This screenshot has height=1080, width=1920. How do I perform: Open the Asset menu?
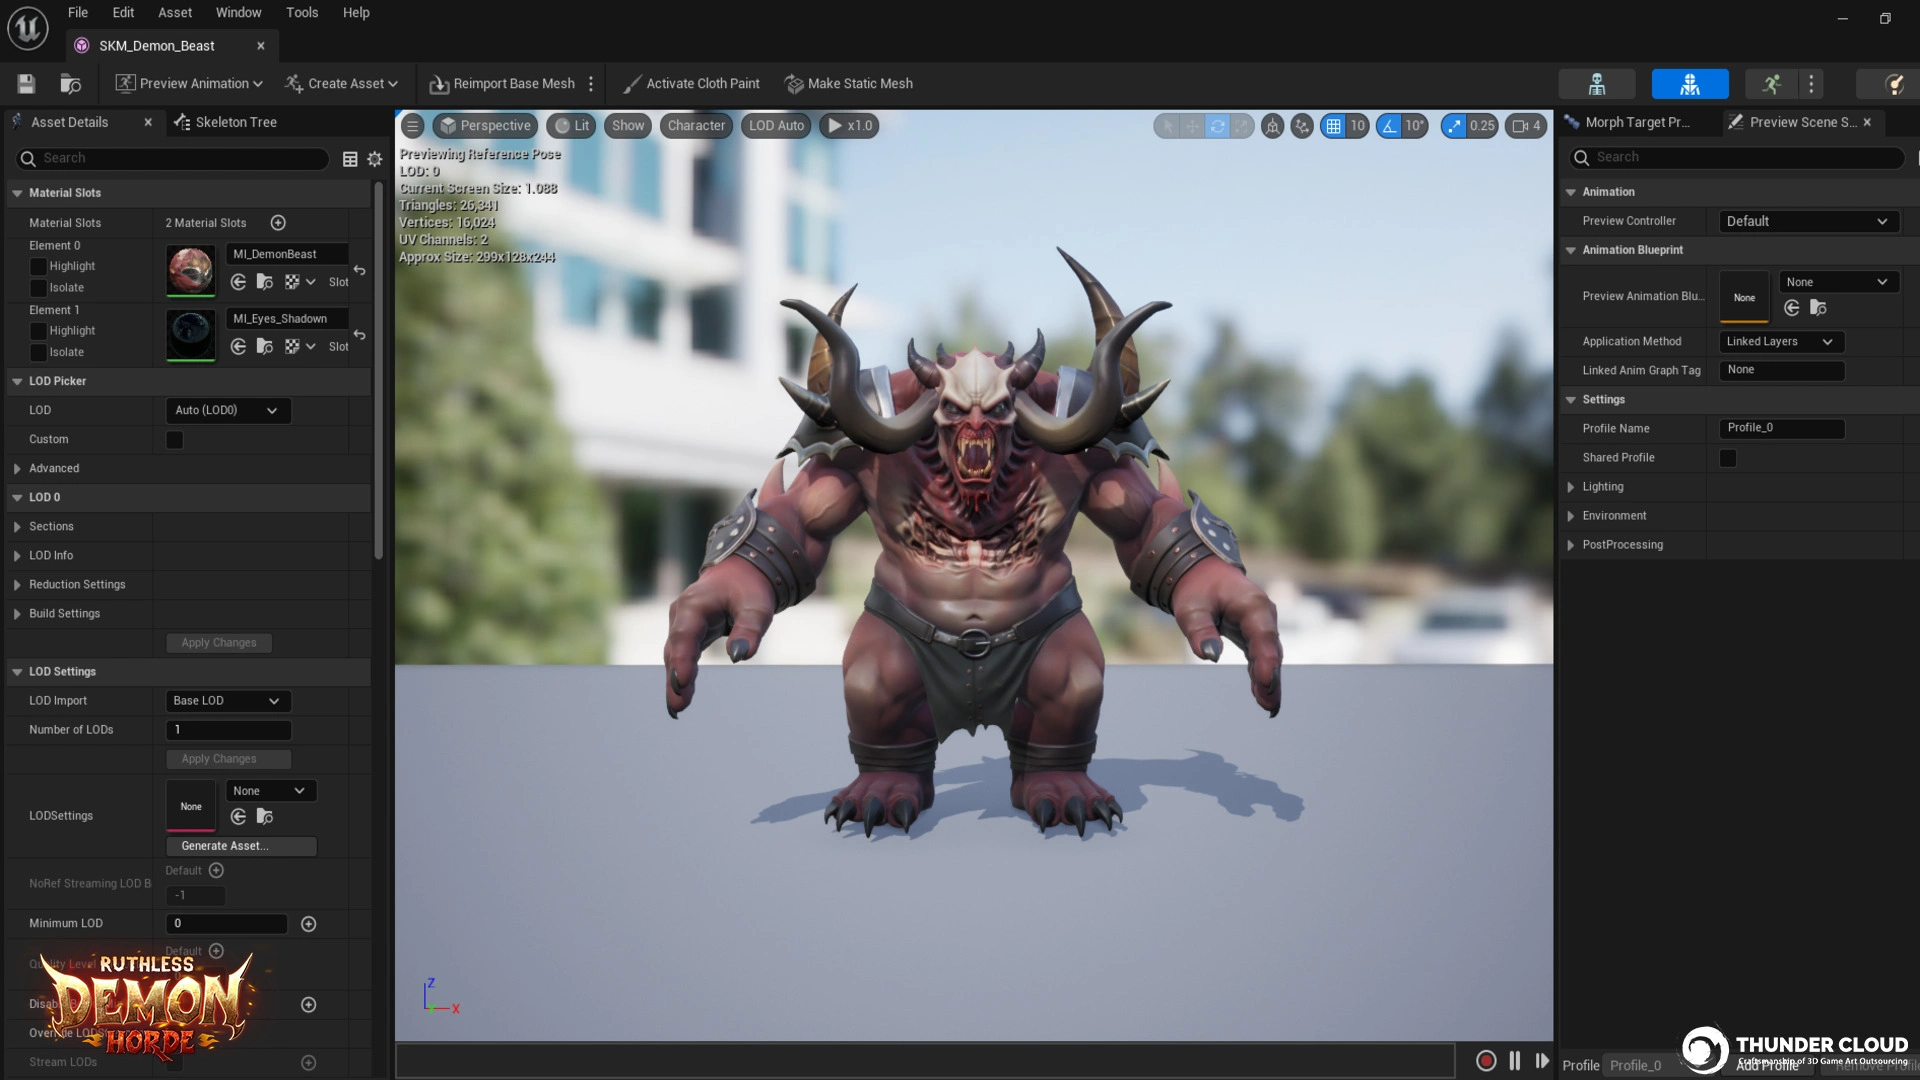click(x=175, y=13)
